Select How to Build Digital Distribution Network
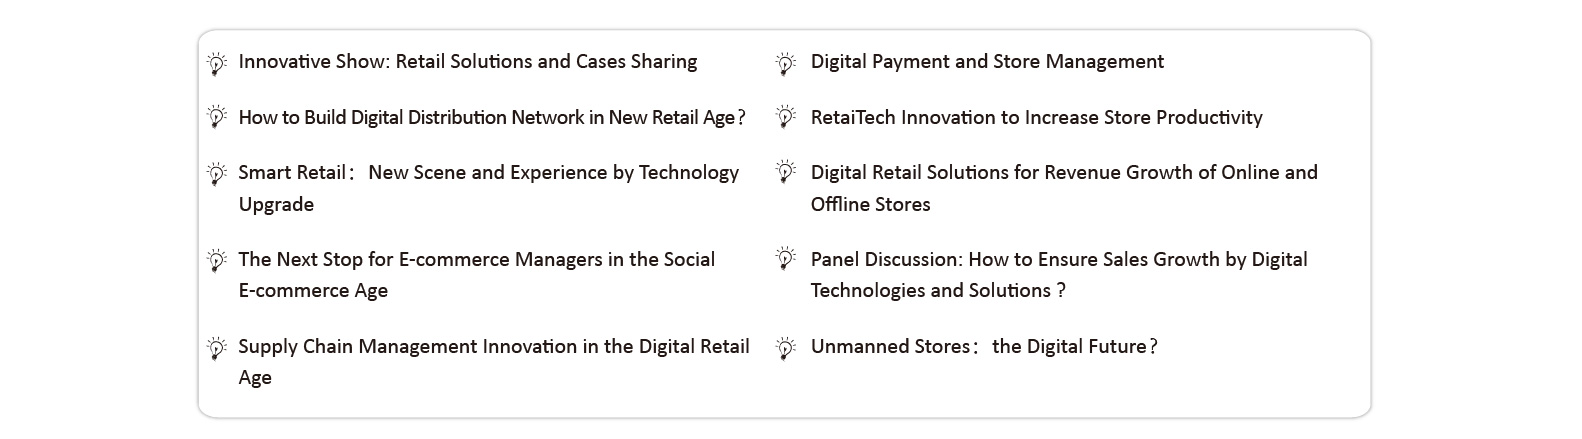Screen dimensions: 1582x439 492,118
